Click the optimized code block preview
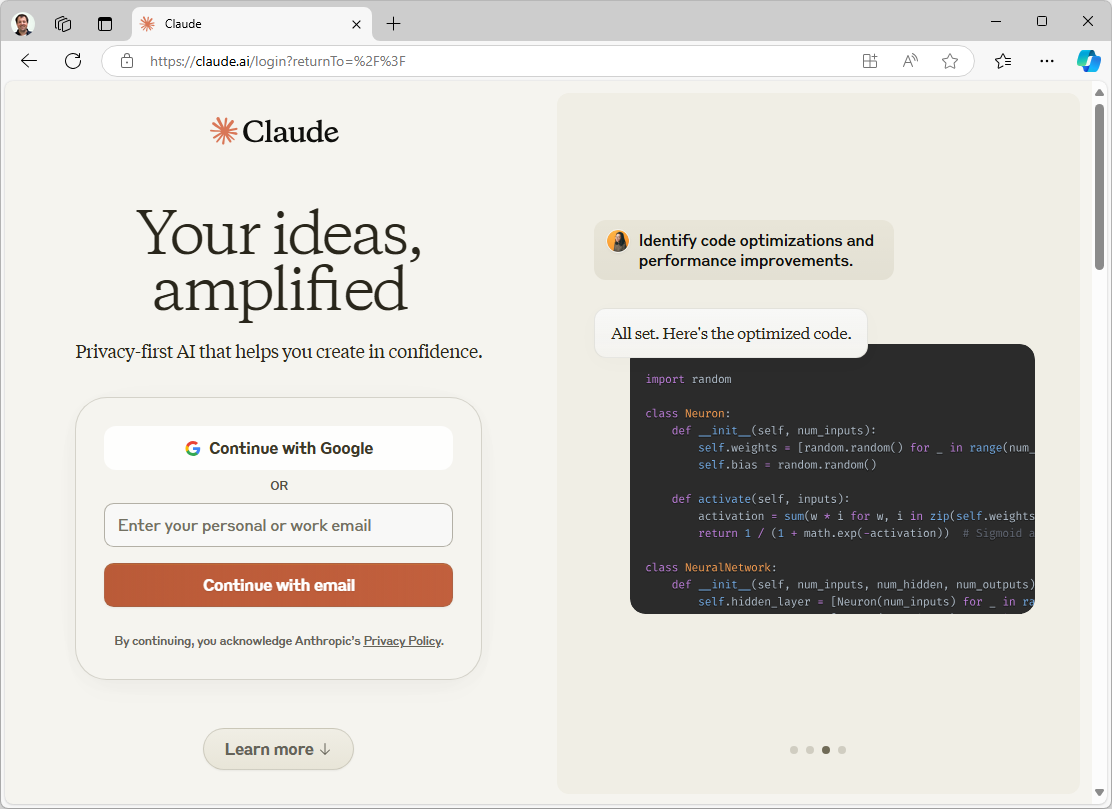 832,479
